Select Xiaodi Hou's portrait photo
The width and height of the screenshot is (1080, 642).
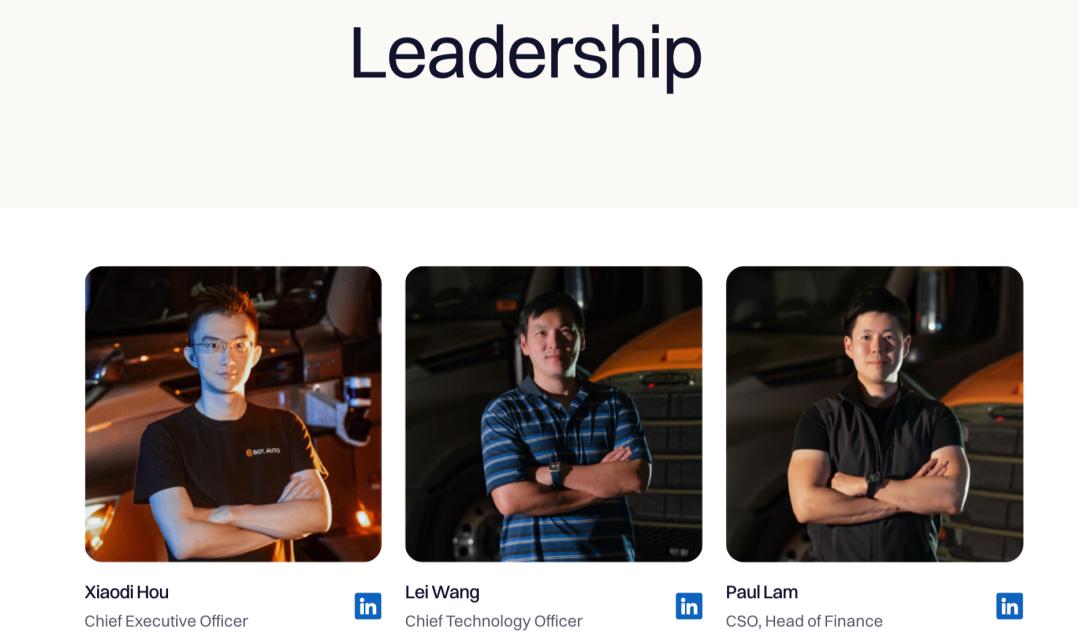pyautogui.click(x=233, y=414)
